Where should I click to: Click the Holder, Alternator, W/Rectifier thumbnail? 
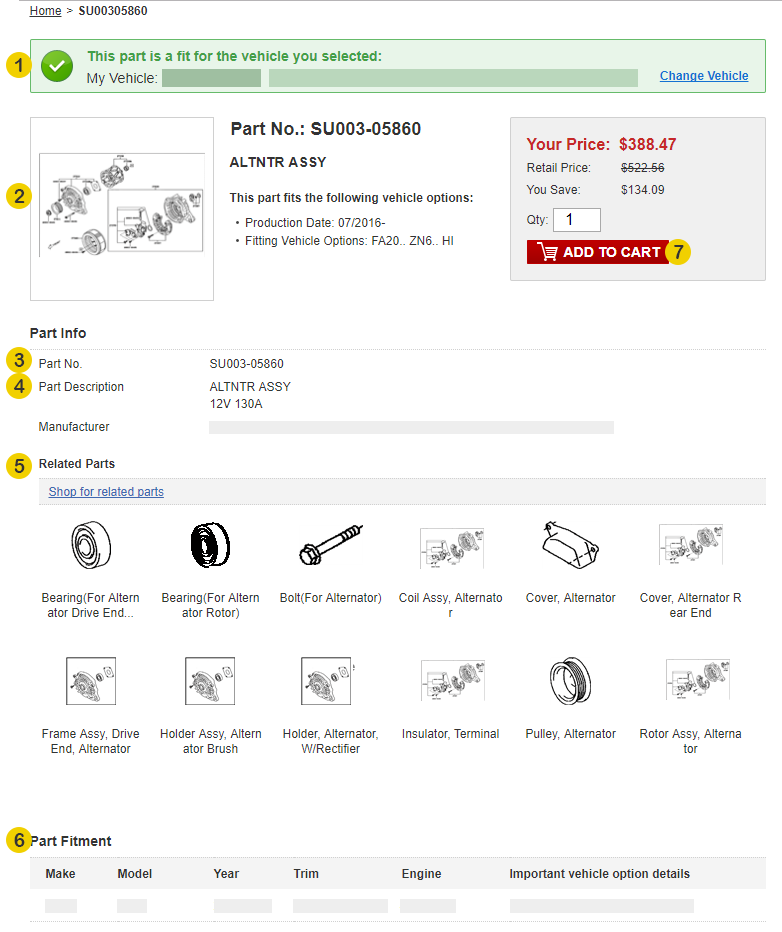[x=330, y=681]
